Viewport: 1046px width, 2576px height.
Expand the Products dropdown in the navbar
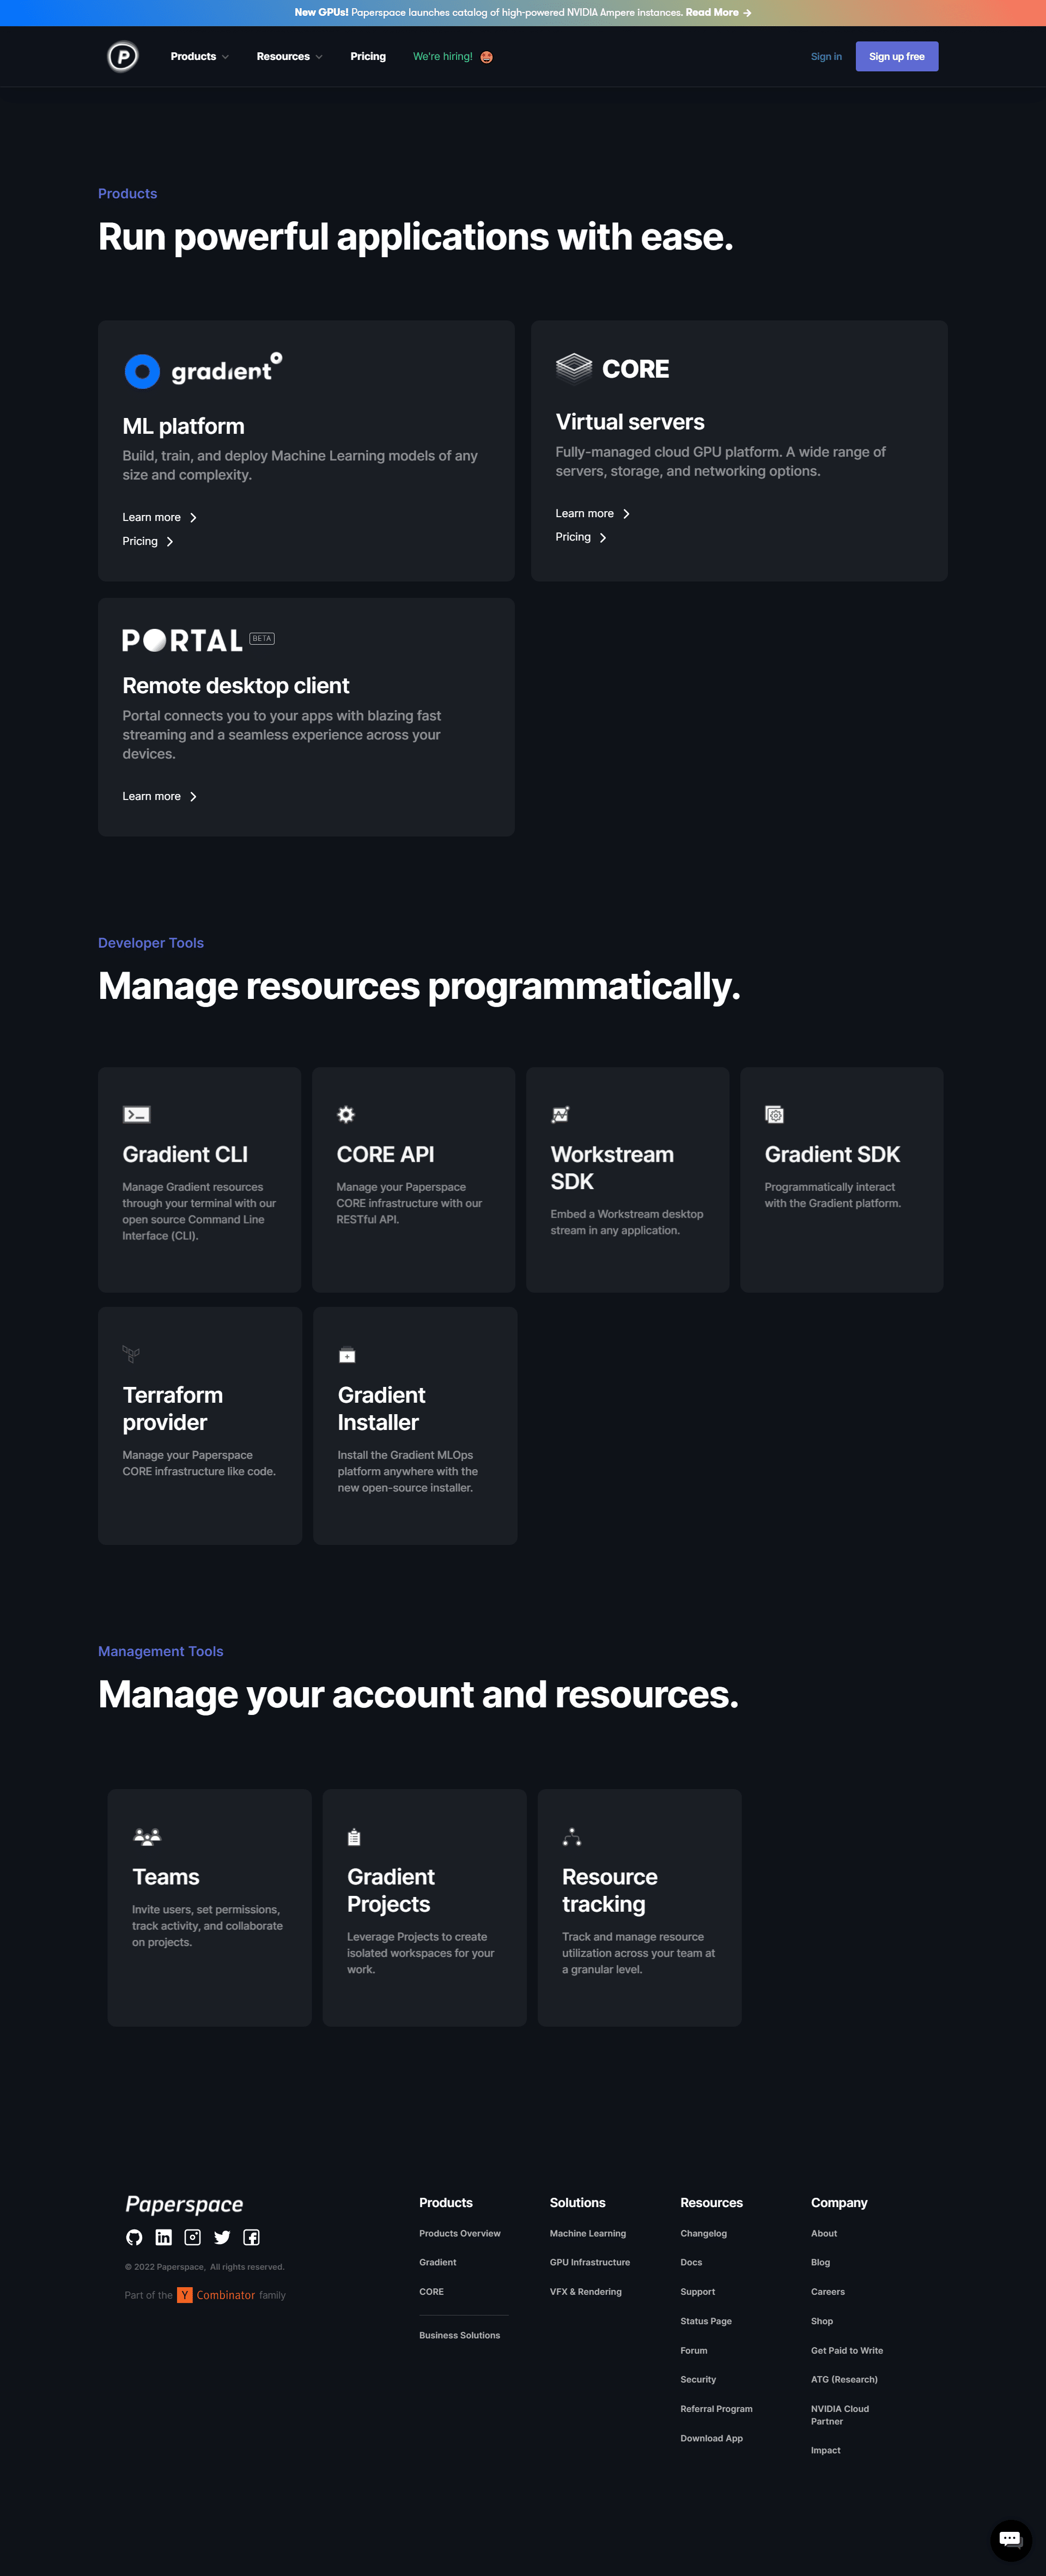click(x=199, y=56)
